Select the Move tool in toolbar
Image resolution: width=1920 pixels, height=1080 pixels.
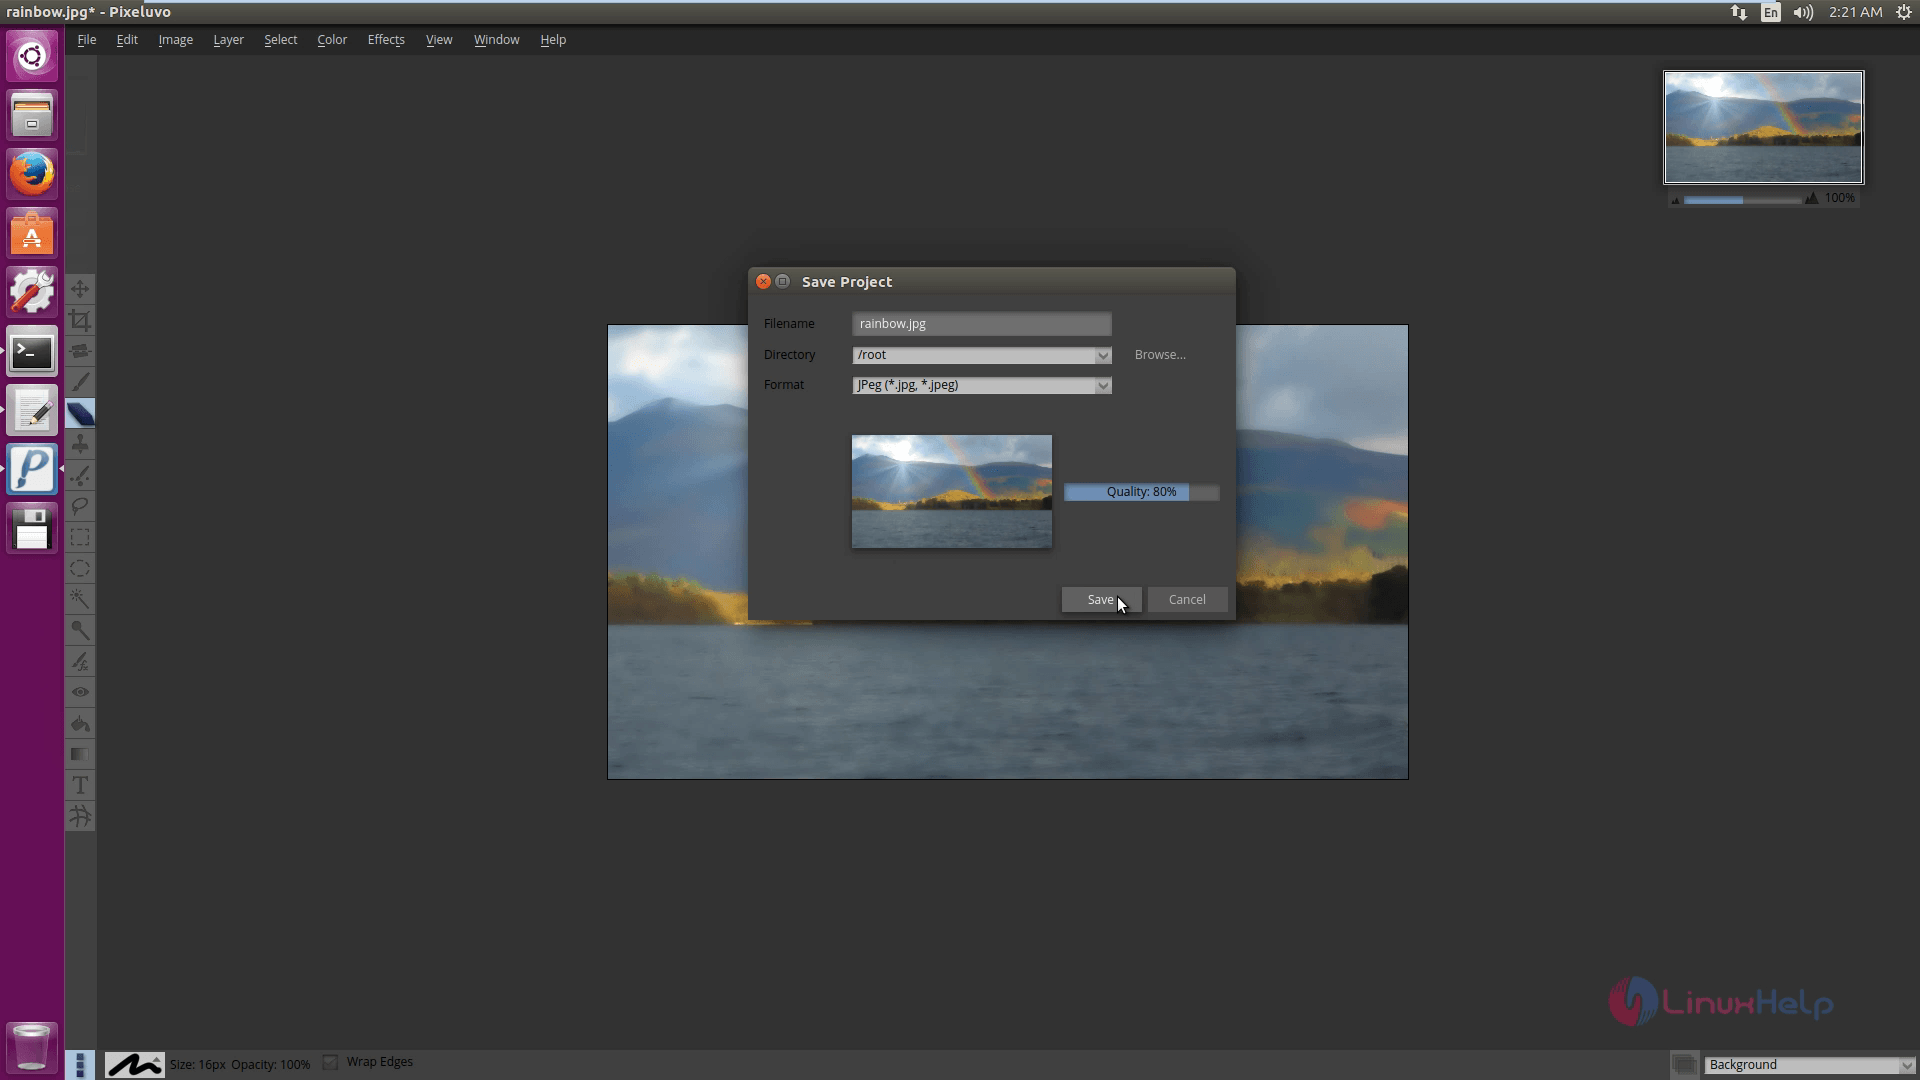[80, 289]
